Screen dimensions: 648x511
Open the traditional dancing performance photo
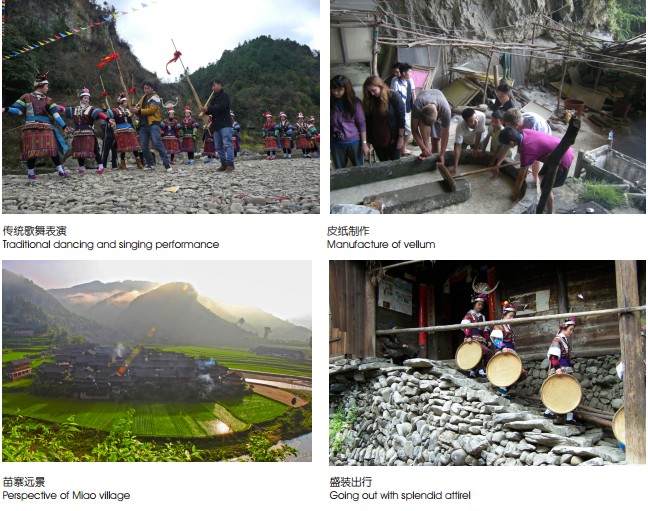click(161, 107)
